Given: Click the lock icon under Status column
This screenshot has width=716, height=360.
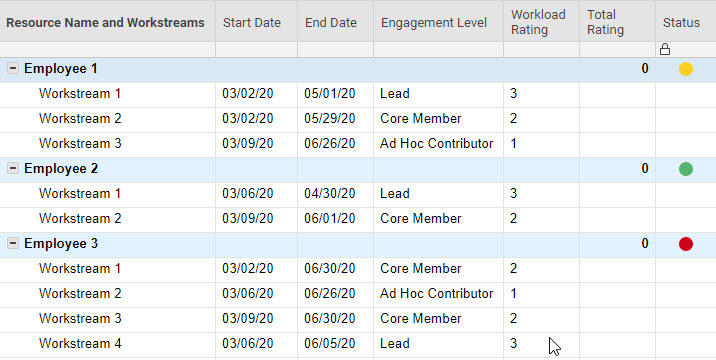Looking at the screenshot, I should pyautogui.click(x=665, y=49).
